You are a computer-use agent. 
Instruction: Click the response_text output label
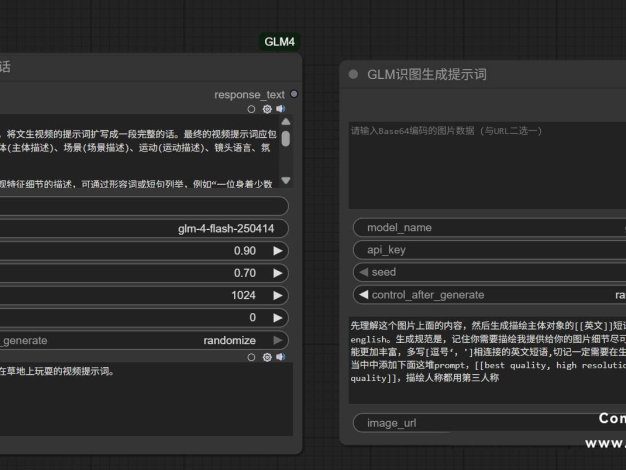250,95
